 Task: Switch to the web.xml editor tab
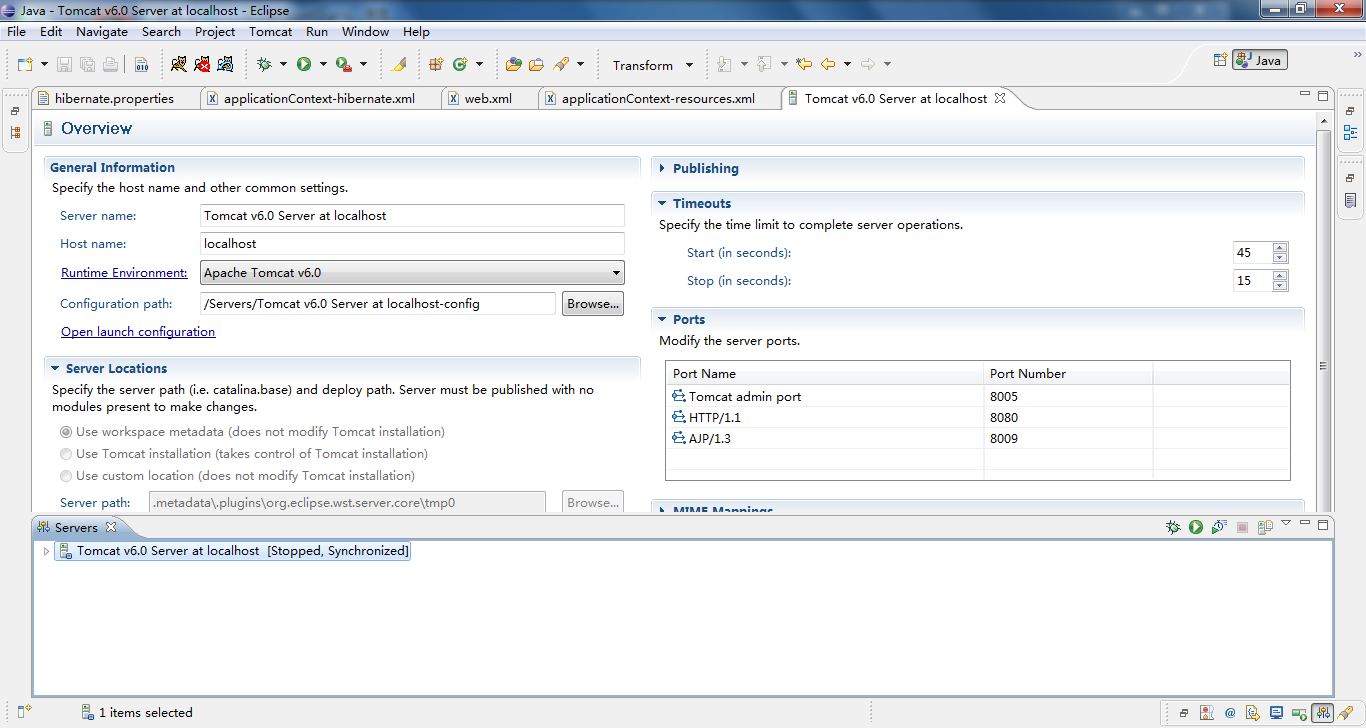487,99
